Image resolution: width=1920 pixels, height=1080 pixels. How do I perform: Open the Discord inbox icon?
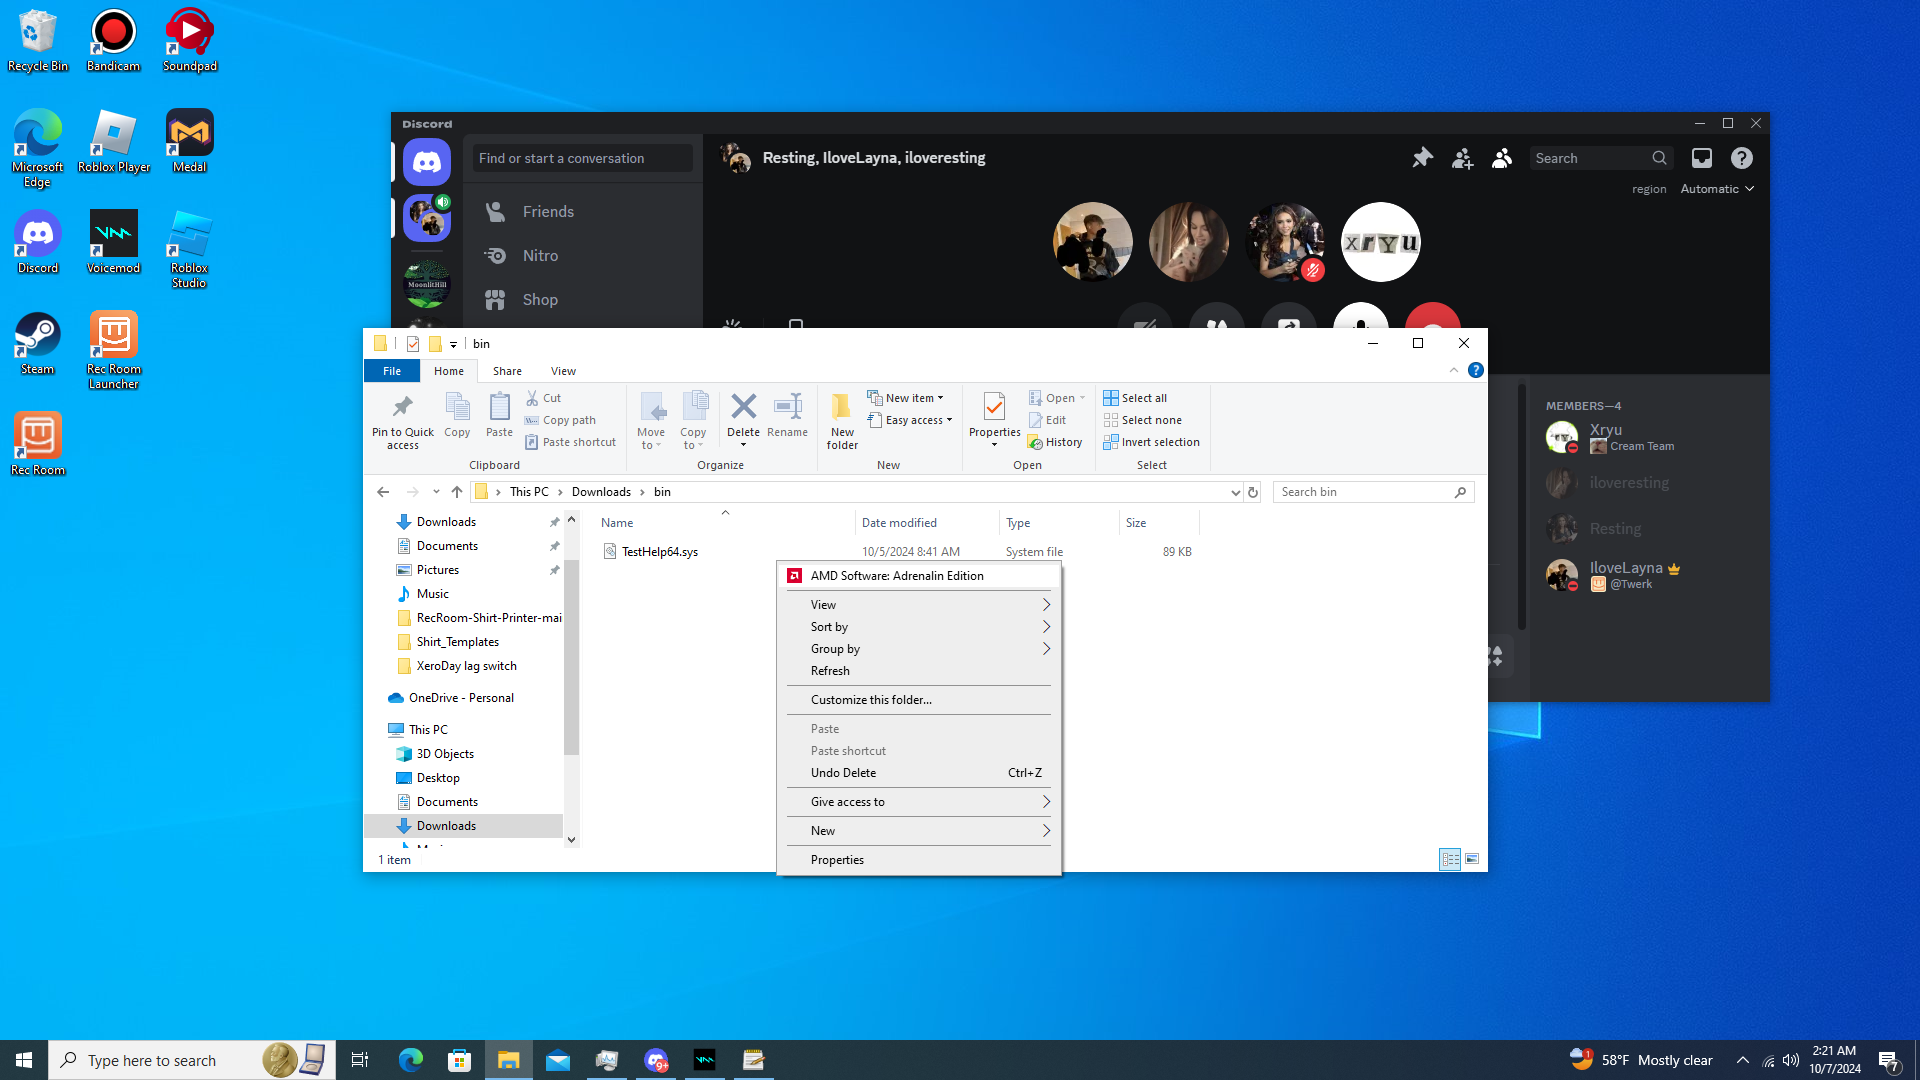[x=1701, y=158]
